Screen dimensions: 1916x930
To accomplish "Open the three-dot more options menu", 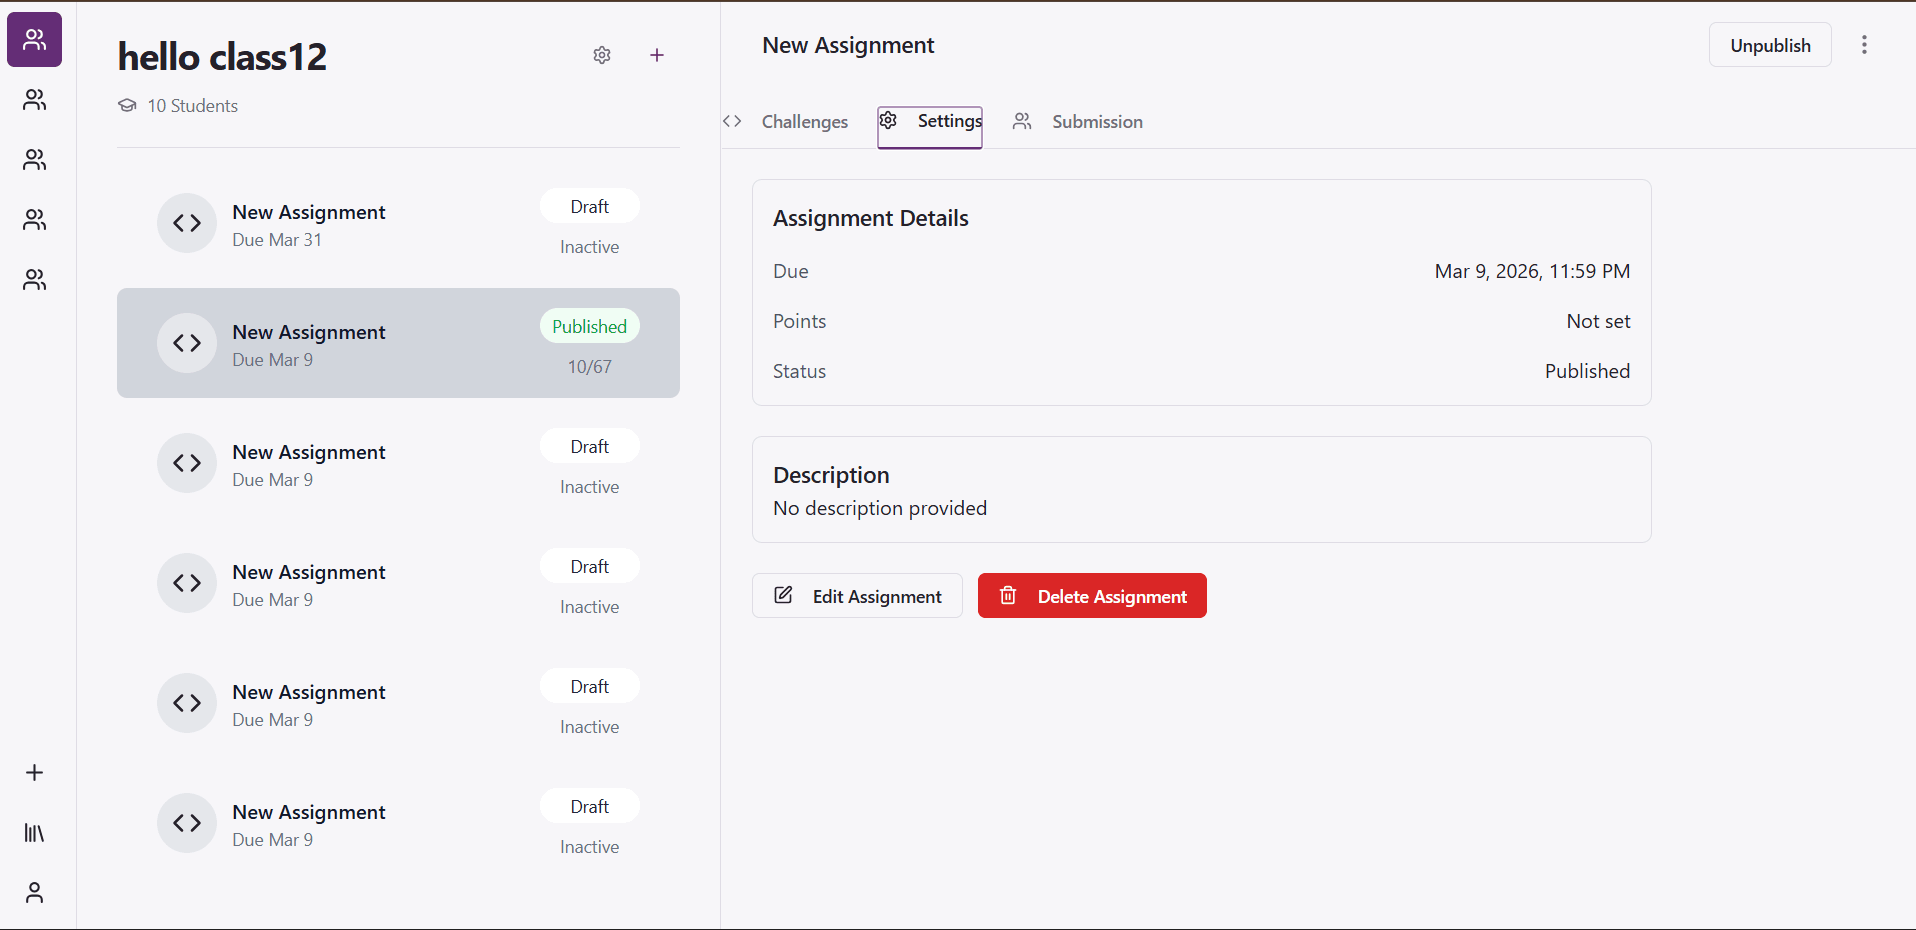I will point(1863,45).
